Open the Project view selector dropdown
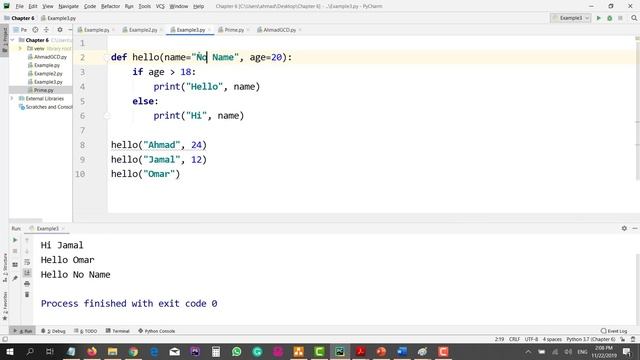This screenshot has width=640, height=360. (20, 30)
